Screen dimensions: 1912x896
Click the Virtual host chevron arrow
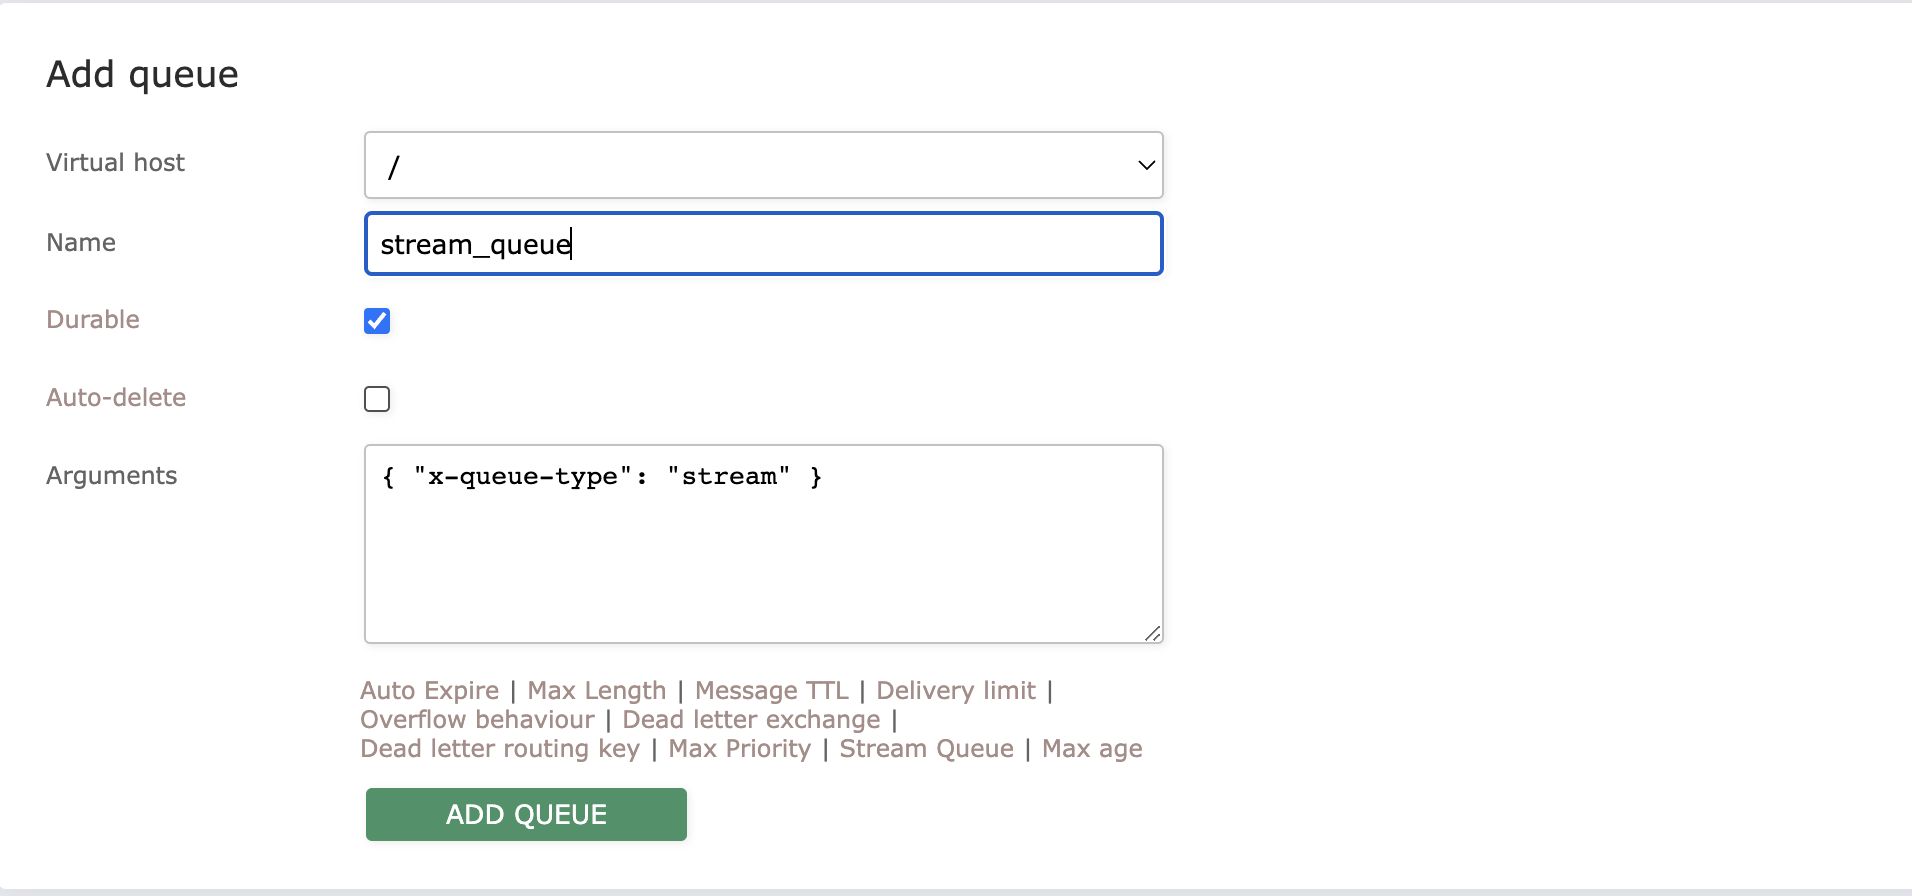coord(1144,165)
